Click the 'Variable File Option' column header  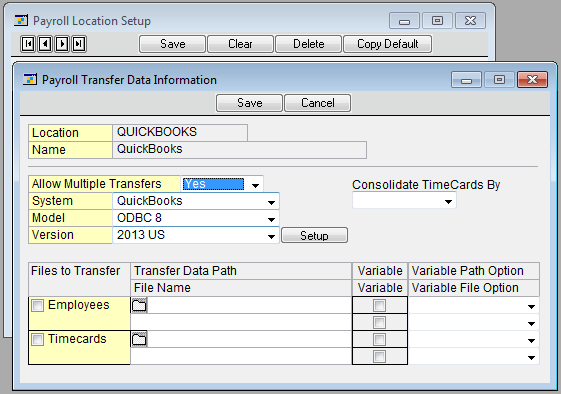click(465, 288)
